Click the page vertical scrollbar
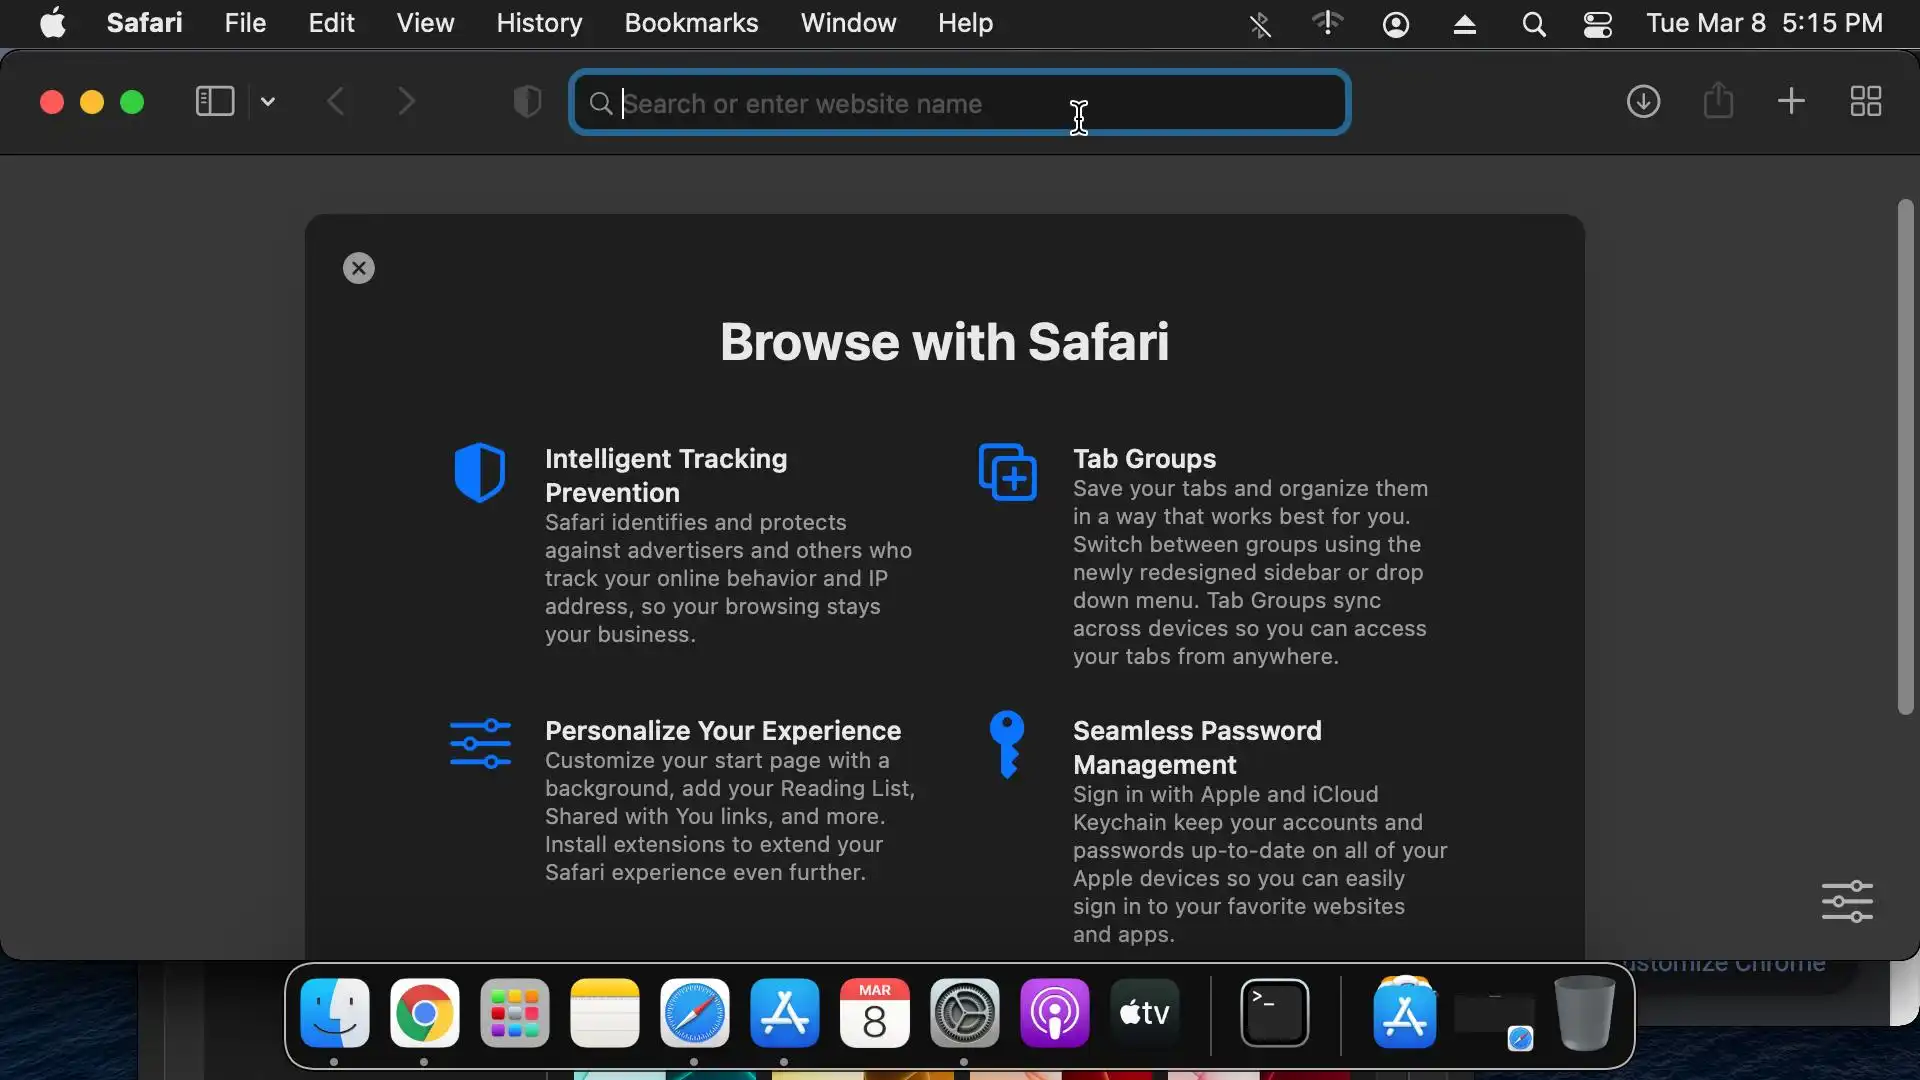Image resolution: width=1920 pixels, height=1080 pixels. point(1905,456)
